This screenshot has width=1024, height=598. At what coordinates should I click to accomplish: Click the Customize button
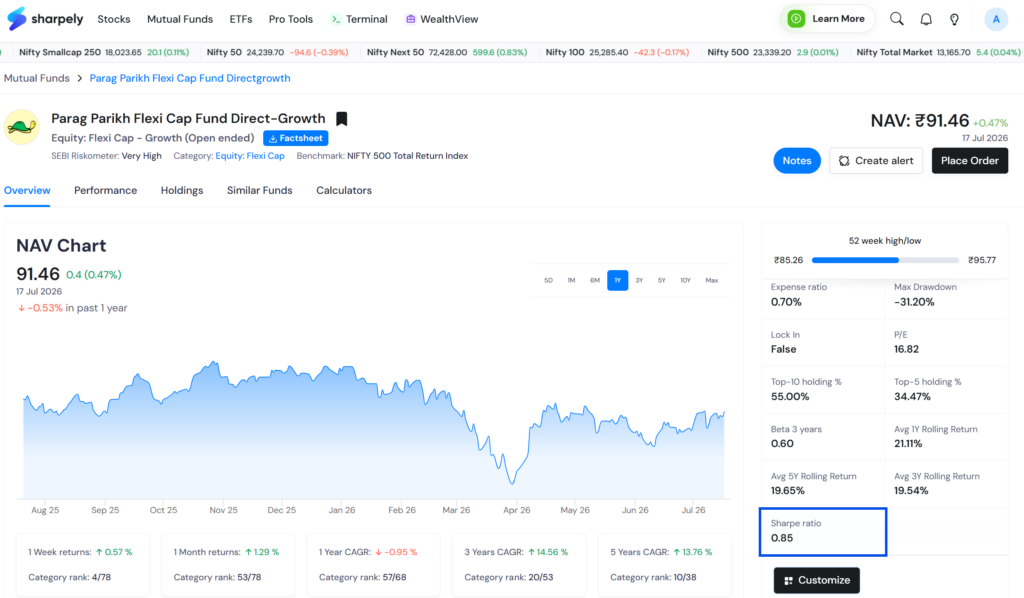(816, 580)
